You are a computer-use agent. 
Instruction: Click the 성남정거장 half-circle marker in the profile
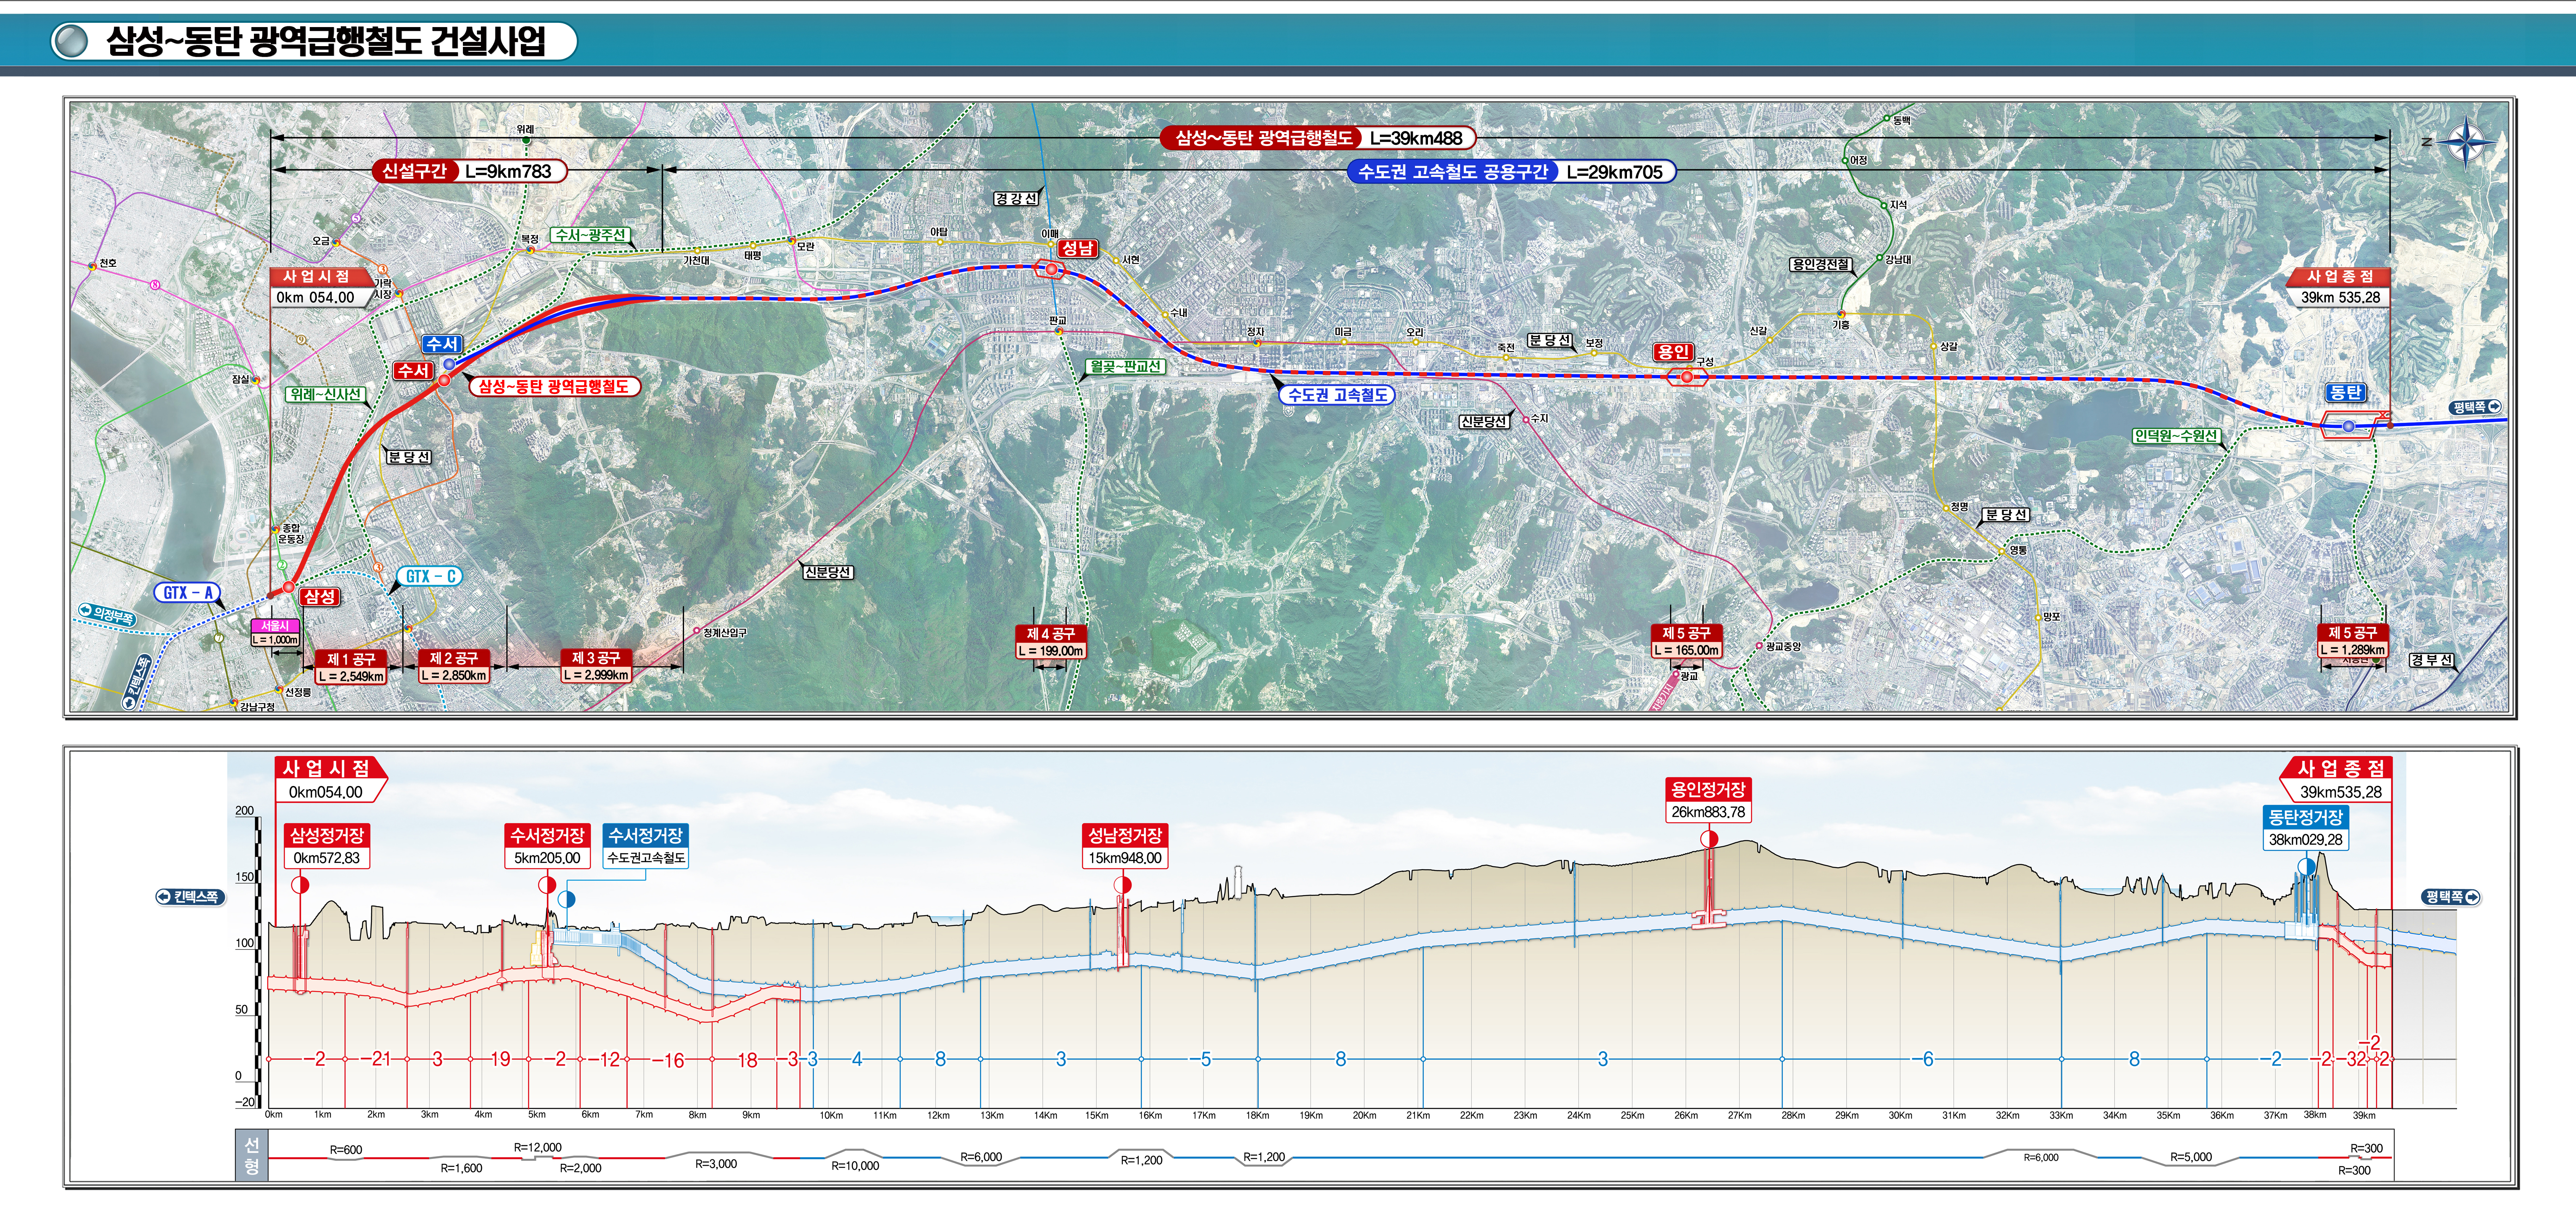click(x=1123, y=885)
